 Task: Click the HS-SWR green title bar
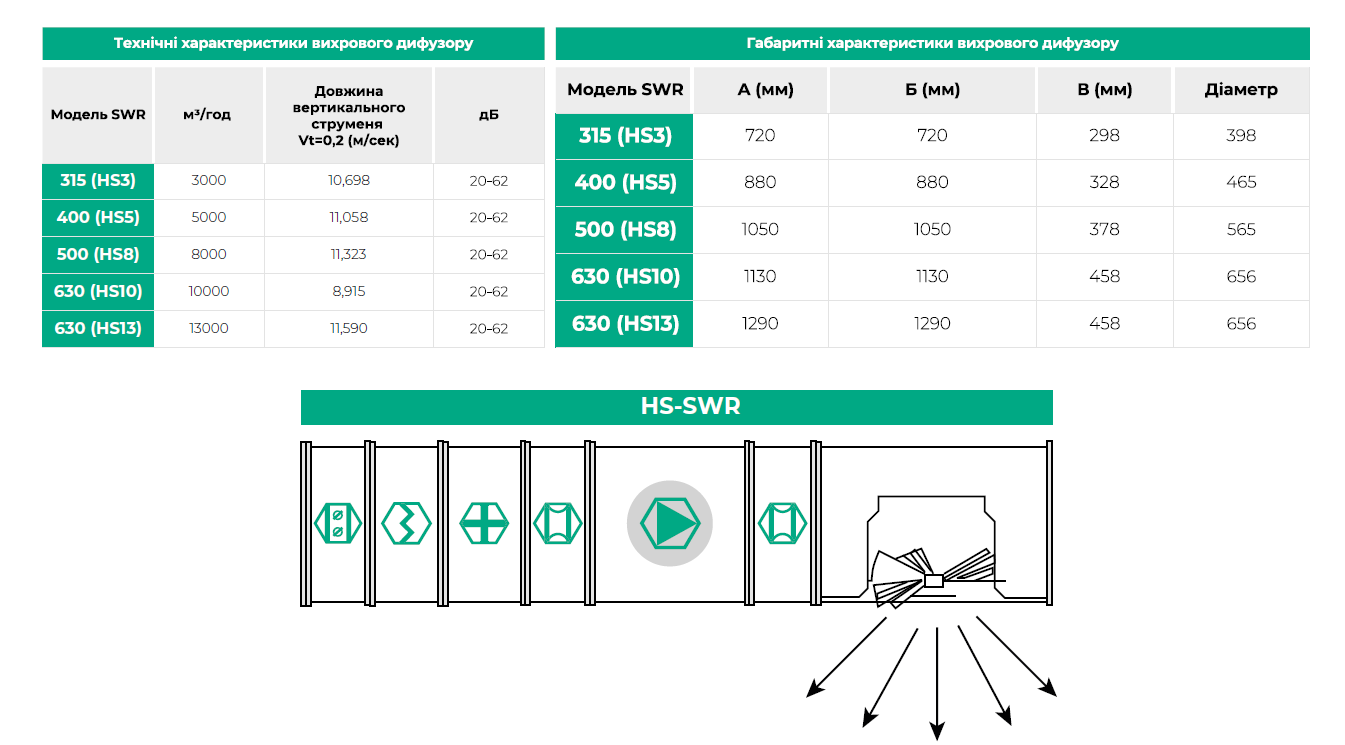[676, 407]
